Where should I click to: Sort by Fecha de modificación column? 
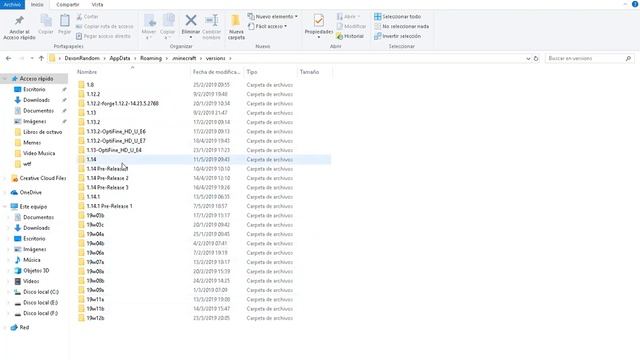[216, 72]
